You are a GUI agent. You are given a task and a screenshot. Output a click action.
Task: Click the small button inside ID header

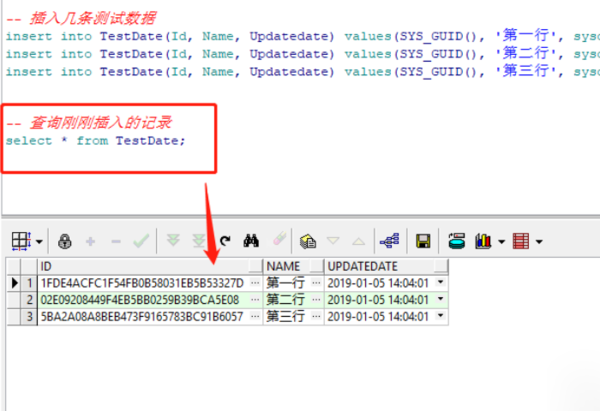click(255, 265)
